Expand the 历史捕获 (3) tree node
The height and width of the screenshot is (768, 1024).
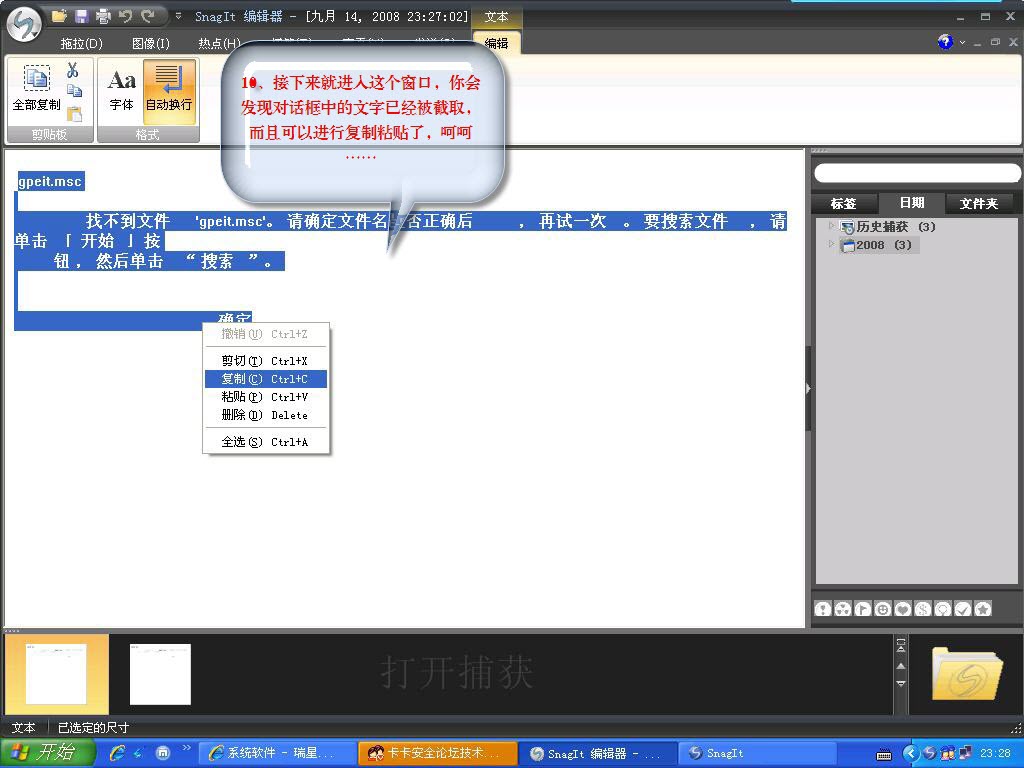831,226
